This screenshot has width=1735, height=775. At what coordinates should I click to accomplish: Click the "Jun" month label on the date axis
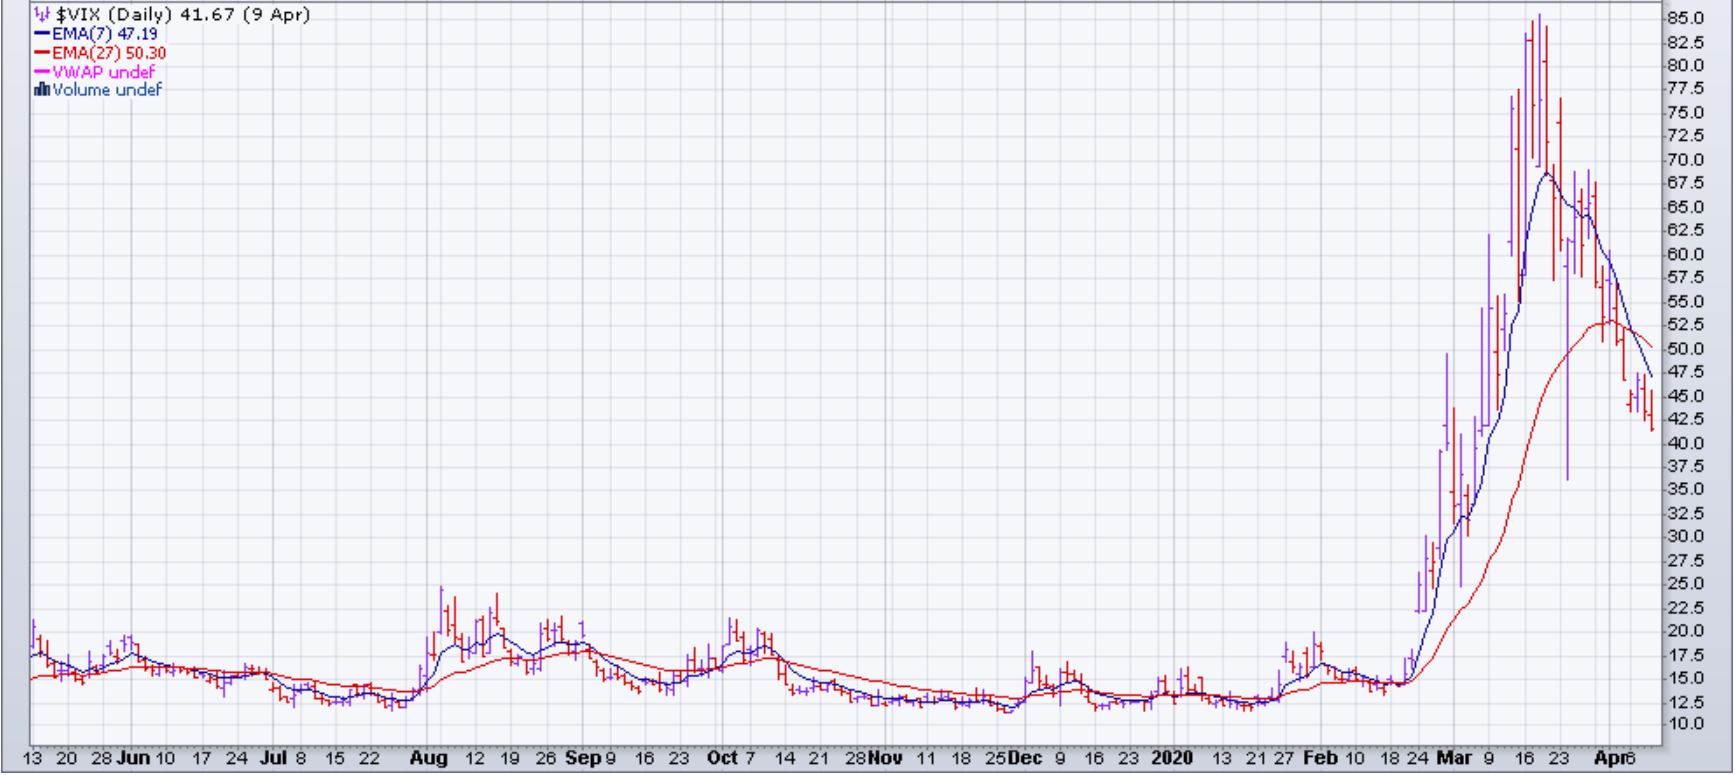[x=133, y=758]
